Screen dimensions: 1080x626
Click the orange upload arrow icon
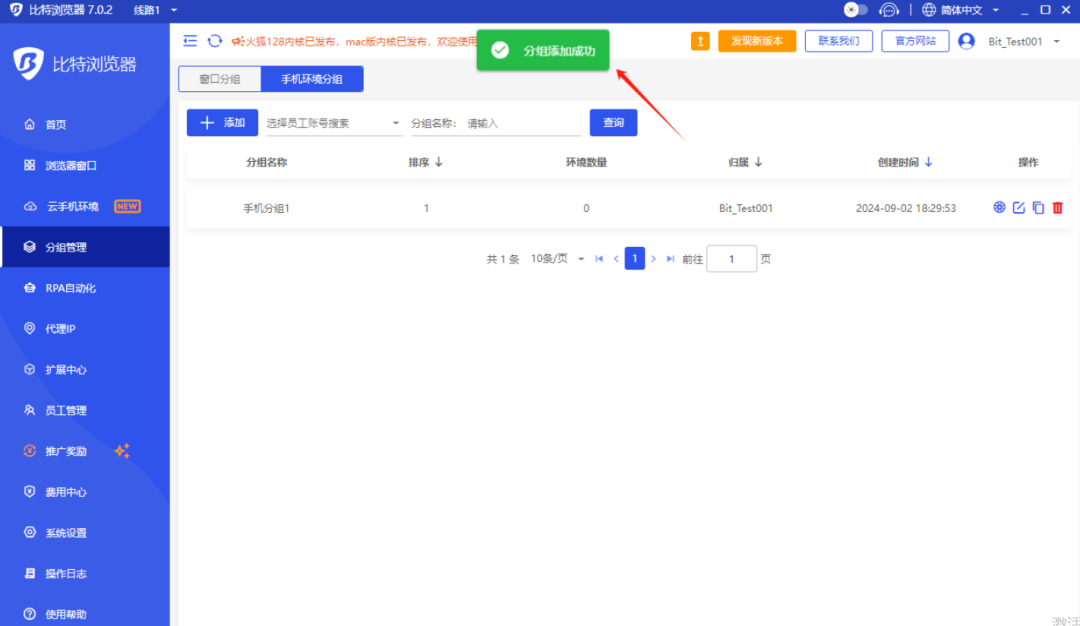point(699,41)
